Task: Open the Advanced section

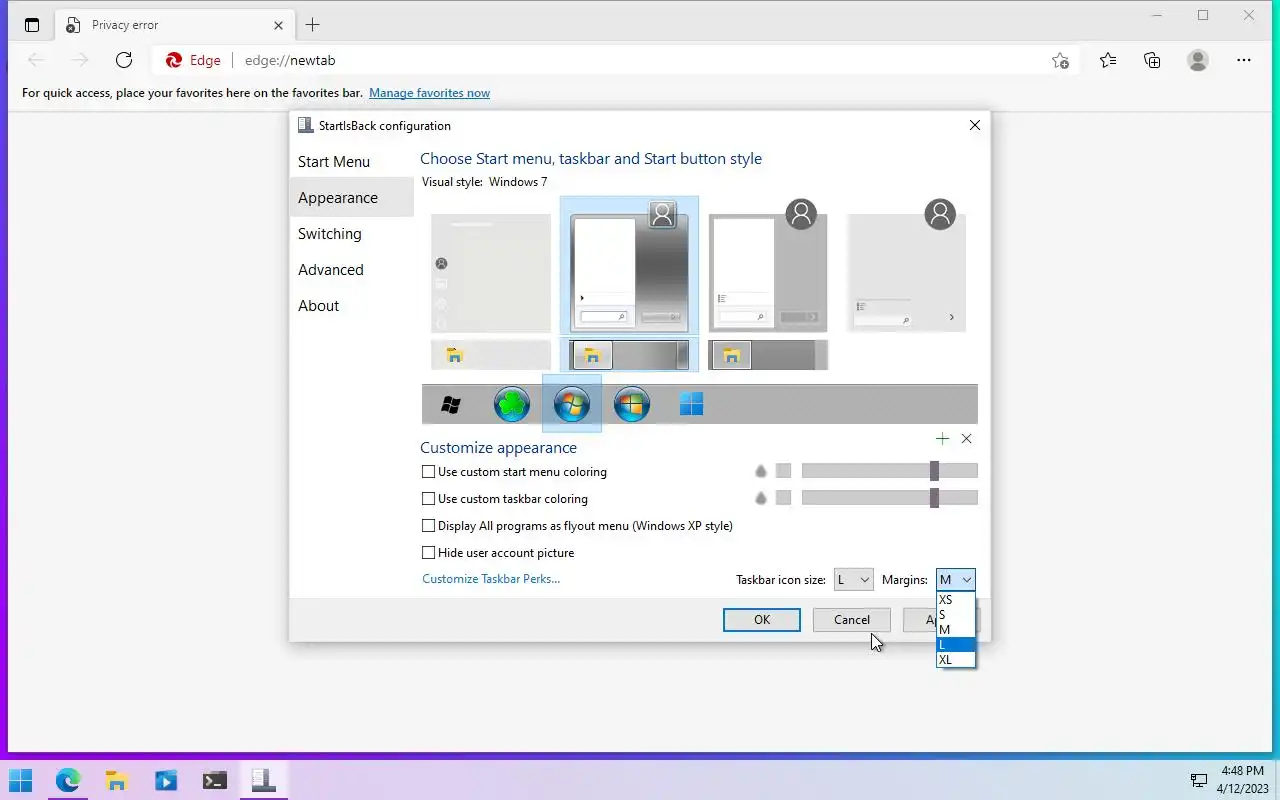Action: tap(351, 270)
